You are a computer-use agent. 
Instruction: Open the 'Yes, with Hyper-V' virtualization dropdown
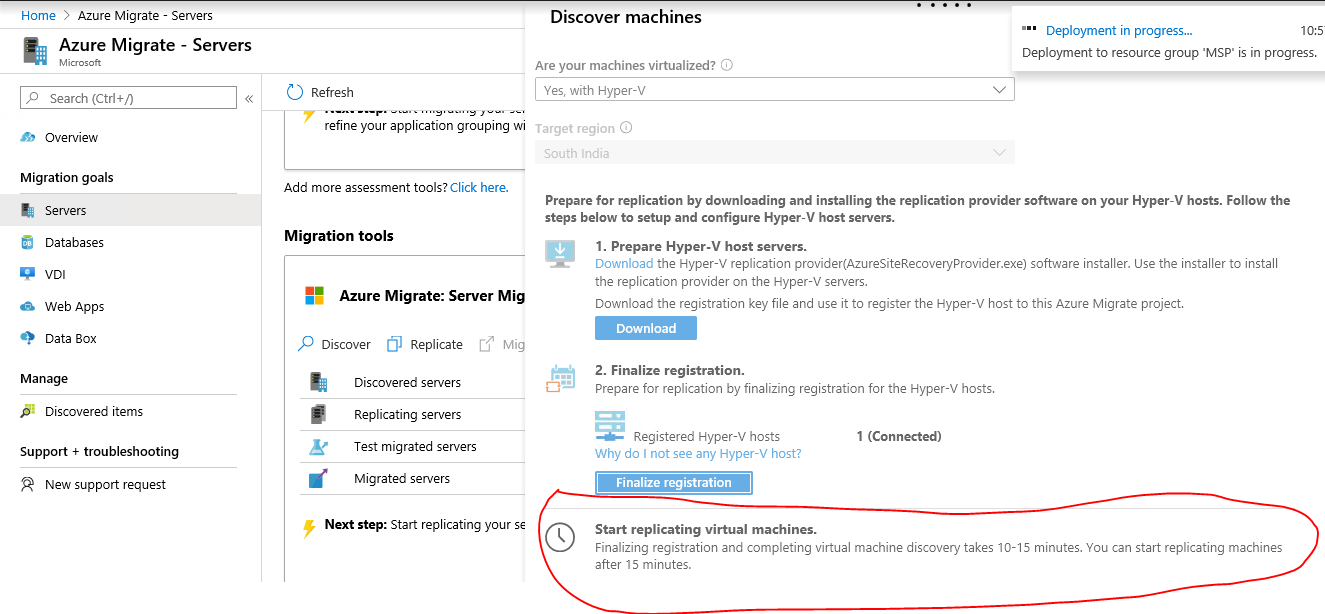click(x=775, y=90)
